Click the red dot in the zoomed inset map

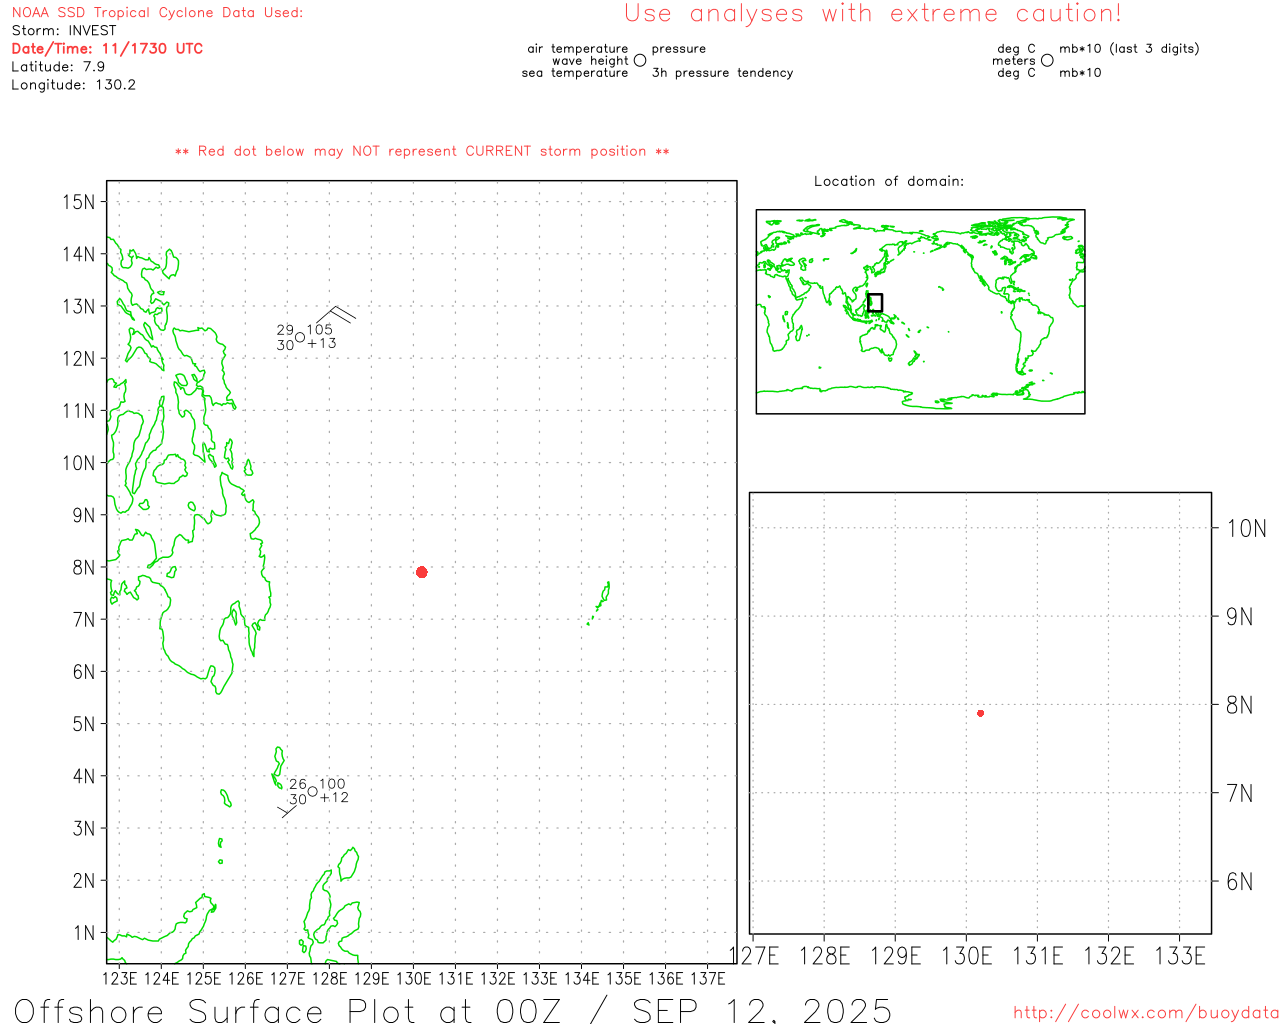pyautogui.click(x=981, y=713)
